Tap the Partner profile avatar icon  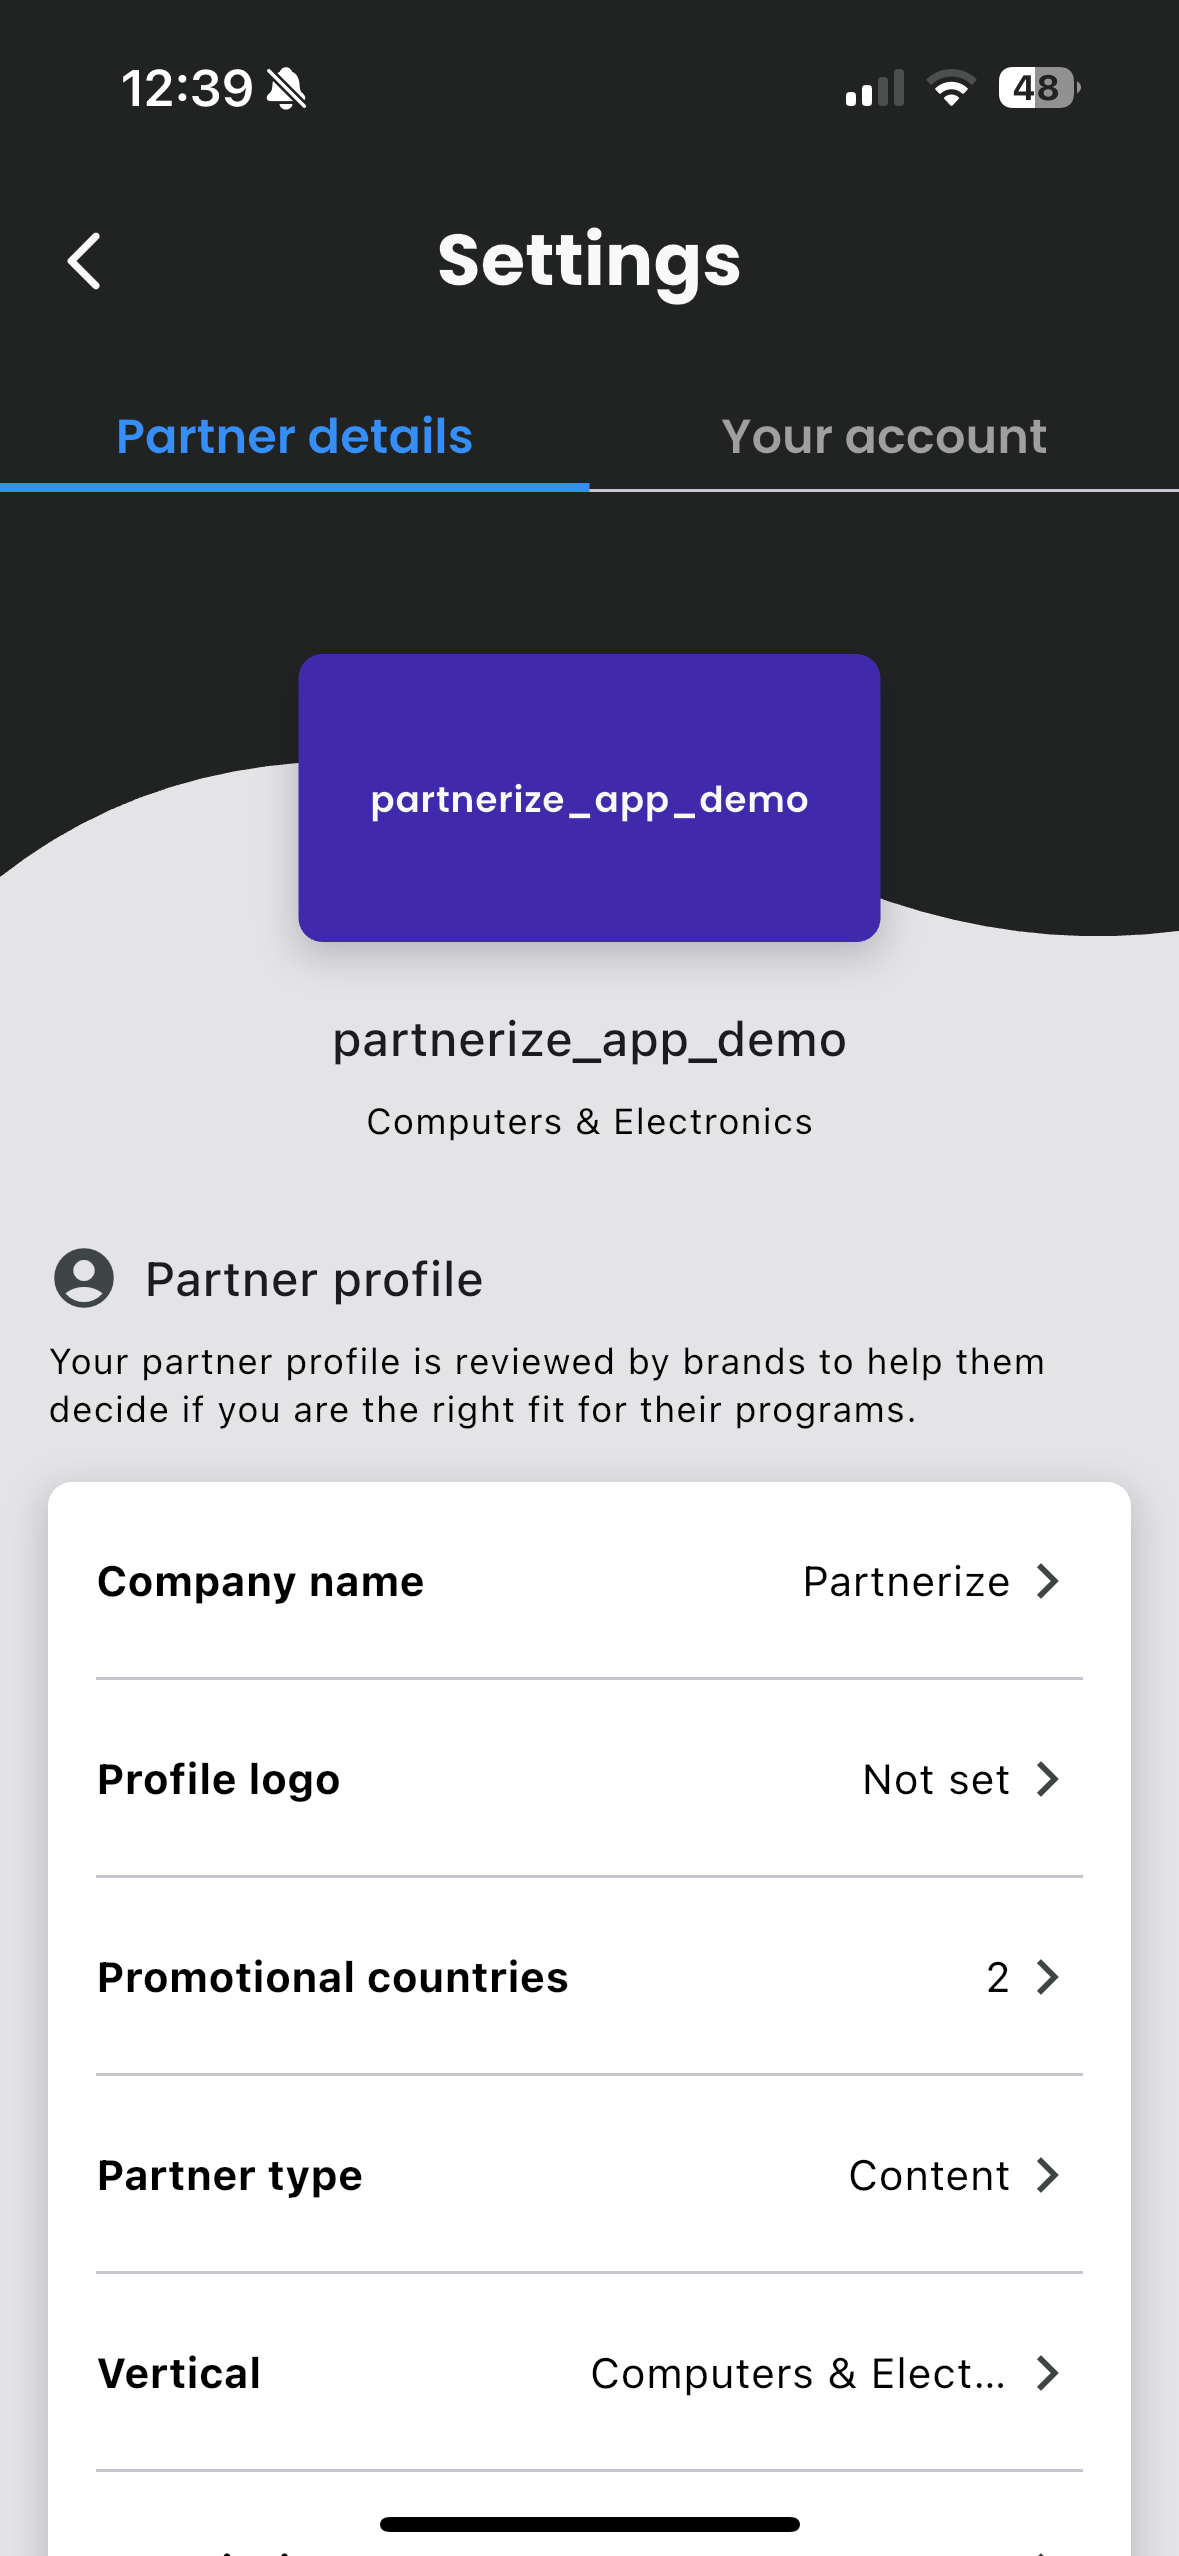(84, 1278)
